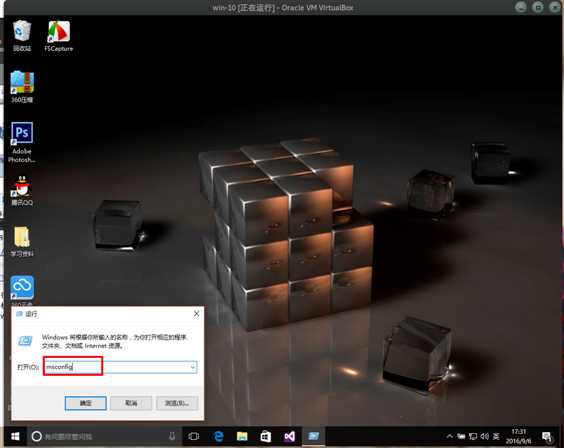
Task: Open Visual Studio from the taskbar
Action: pyautogui.click(x=290, y=436)
